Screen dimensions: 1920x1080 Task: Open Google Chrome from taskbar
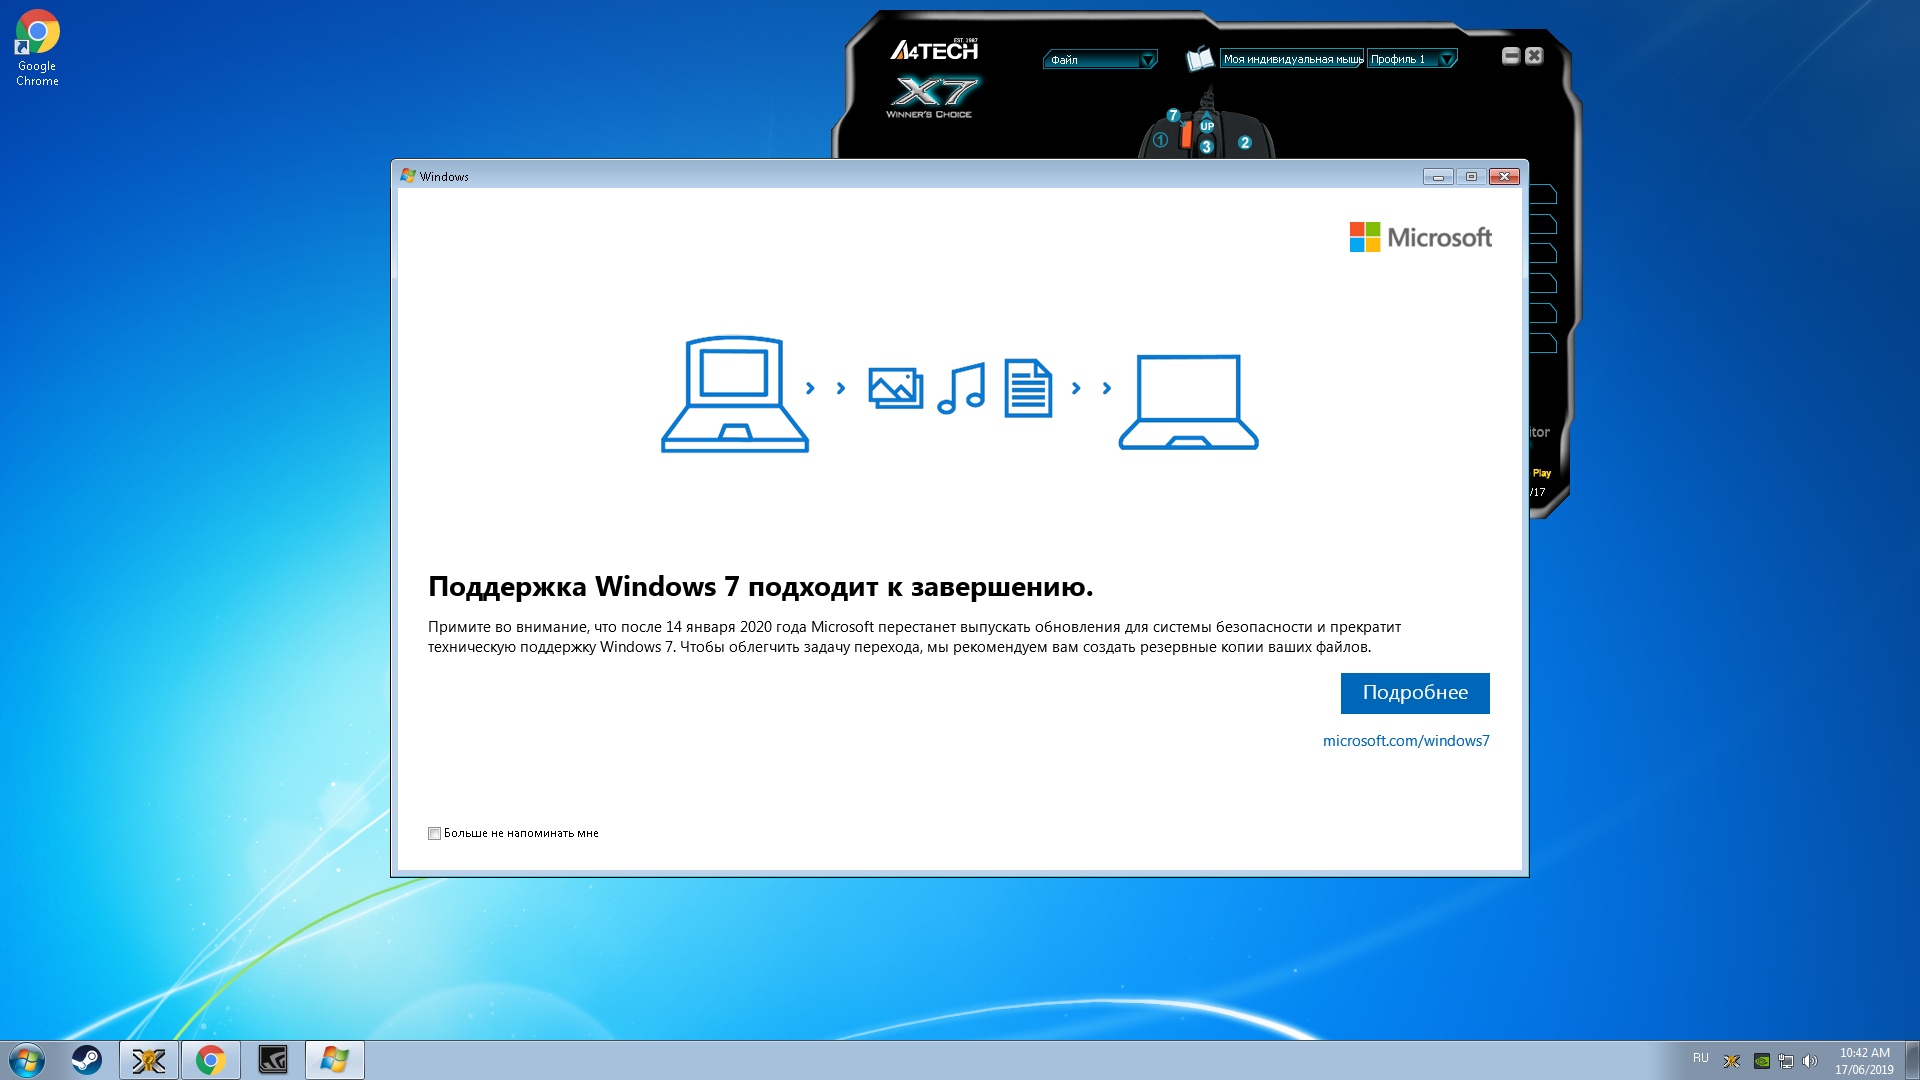coord(211,1060)
